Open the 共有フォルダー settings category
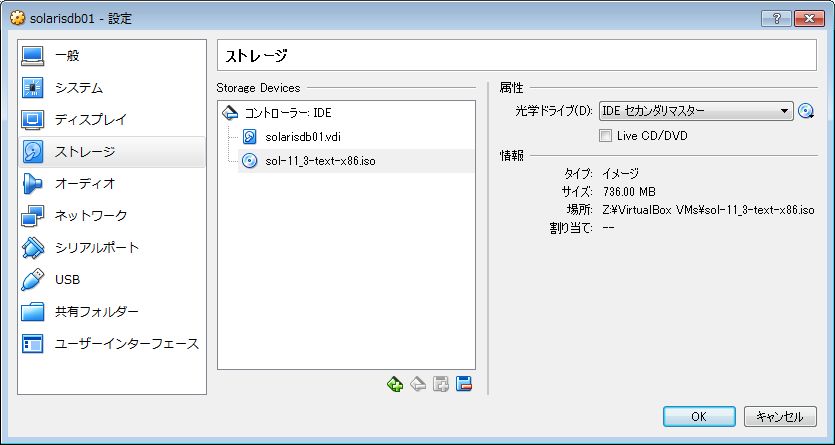835x445 pixels. point(97,311)
